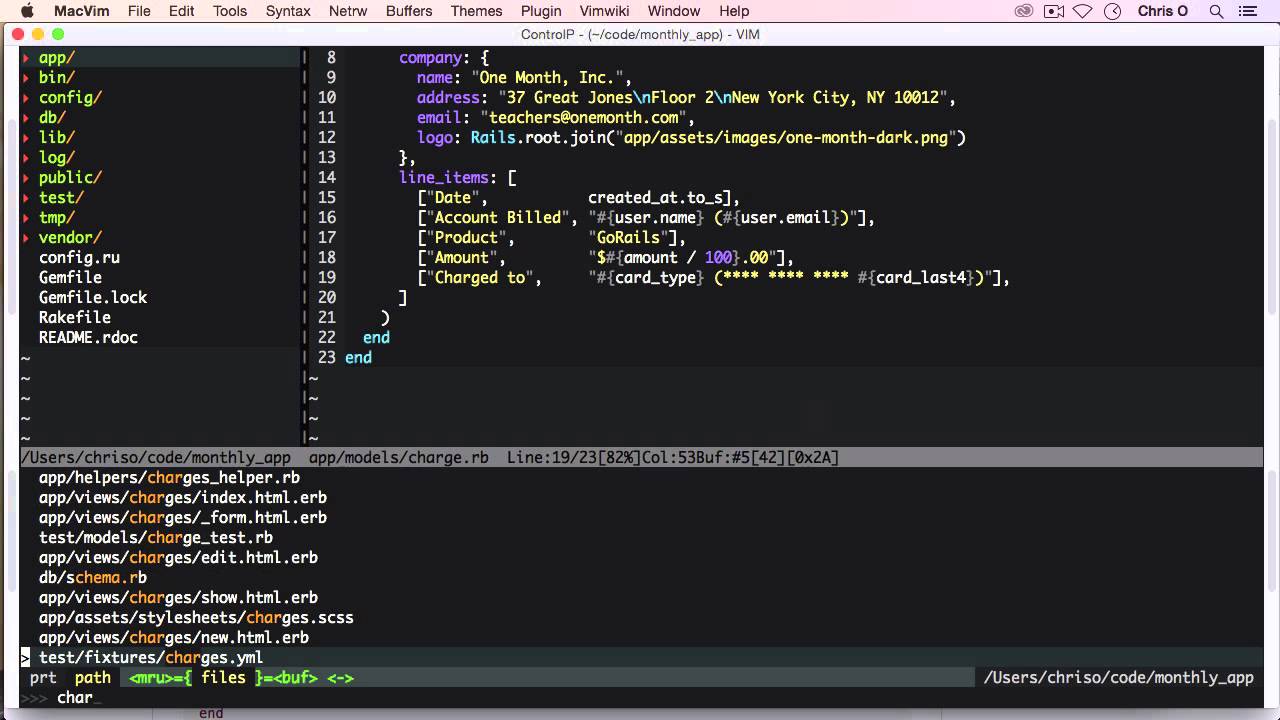Click the CtrlP path search-mode label
The width and height of the screenshot is (1280, 720).
93,678
